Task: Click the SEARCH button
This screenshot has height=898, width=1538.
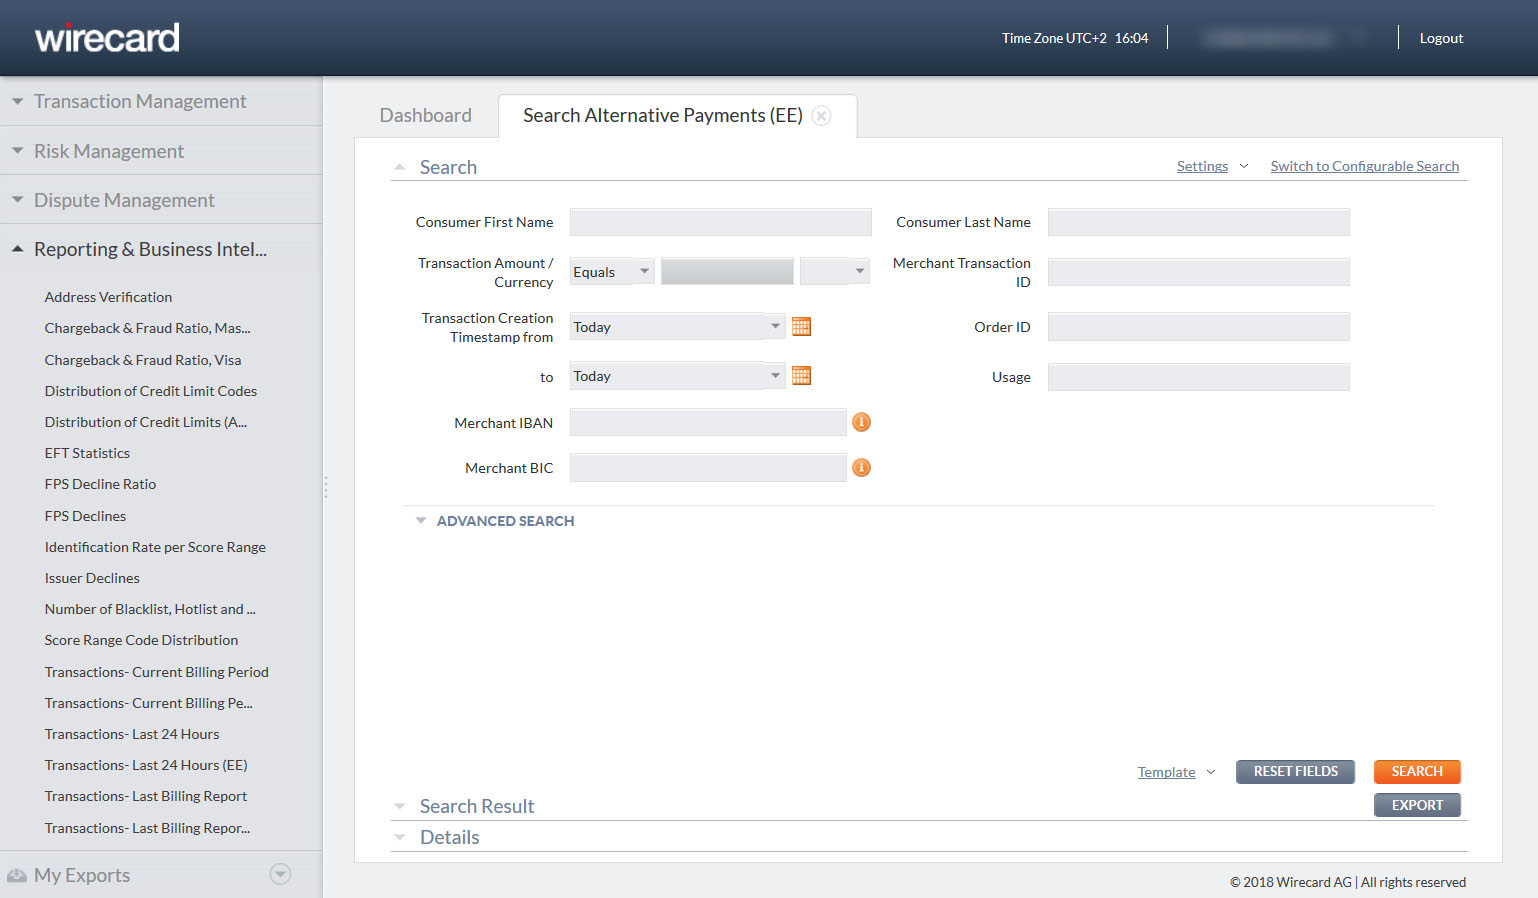Action: [x=1417, y=771]
